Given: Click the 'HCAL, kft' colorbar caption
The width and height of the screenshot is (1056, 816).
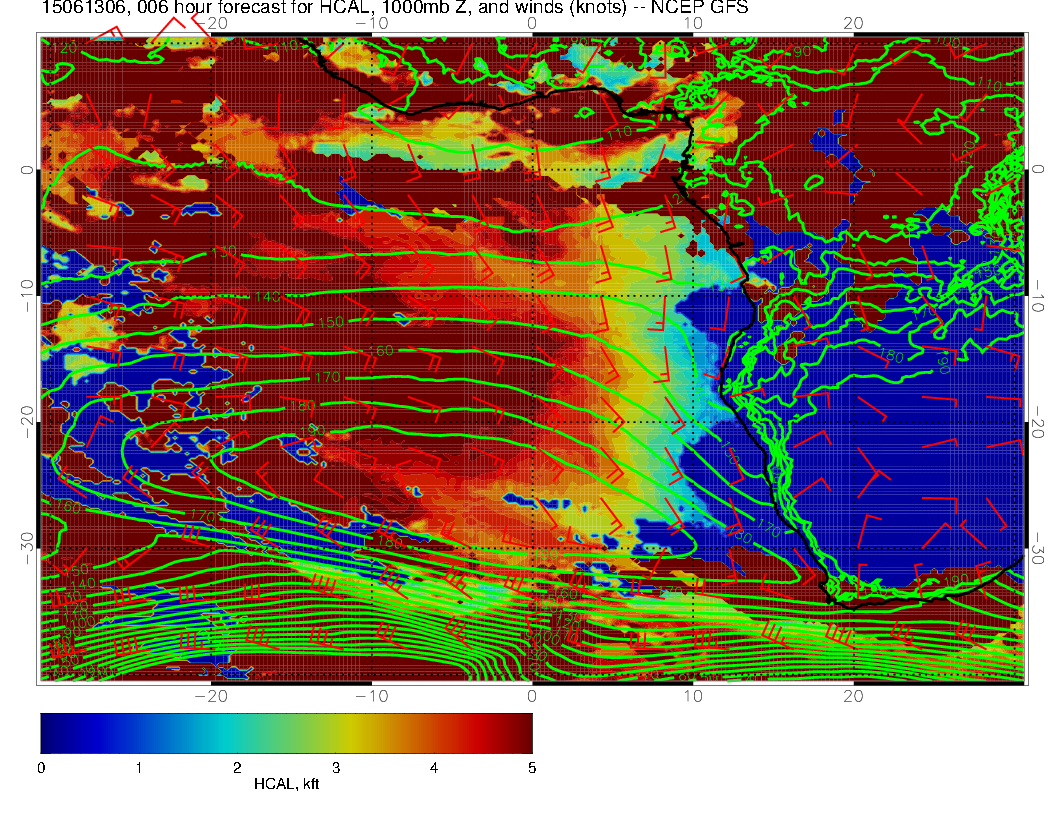Looking at the screenshot, I should click(x=286, y=784).
